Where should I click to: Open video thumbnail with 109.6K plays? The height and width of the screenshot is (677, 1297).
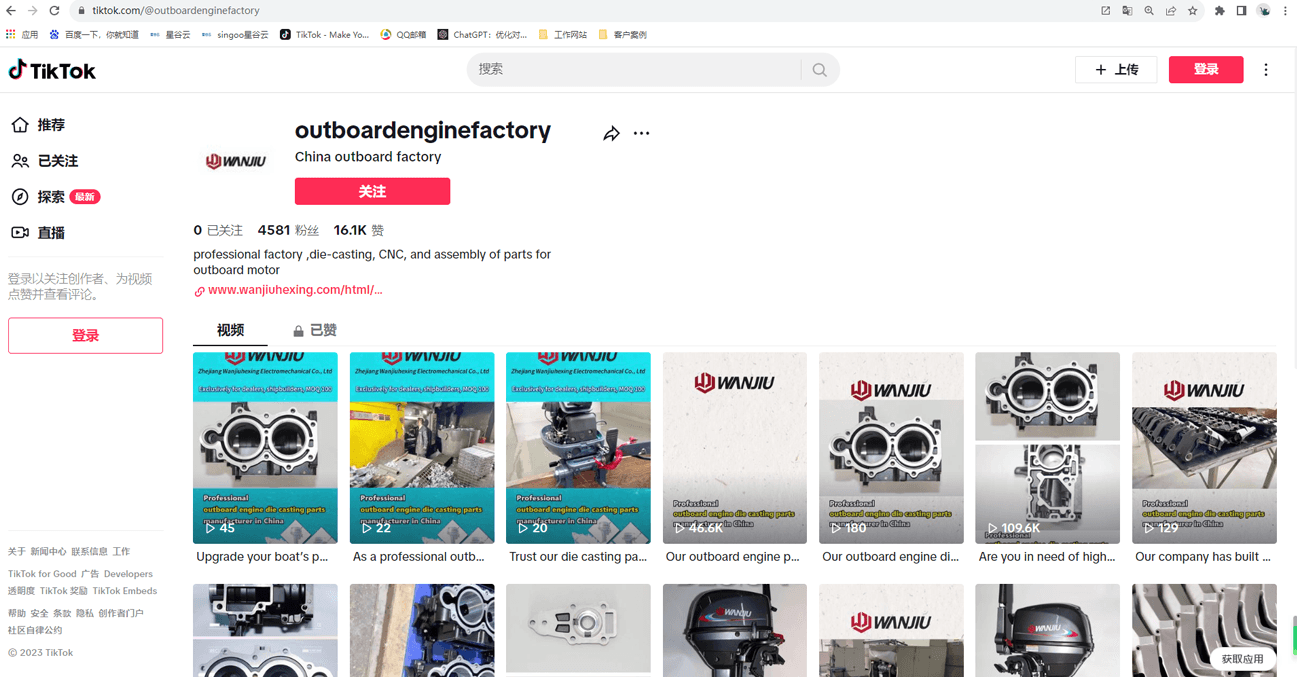tap(1048, 448)
